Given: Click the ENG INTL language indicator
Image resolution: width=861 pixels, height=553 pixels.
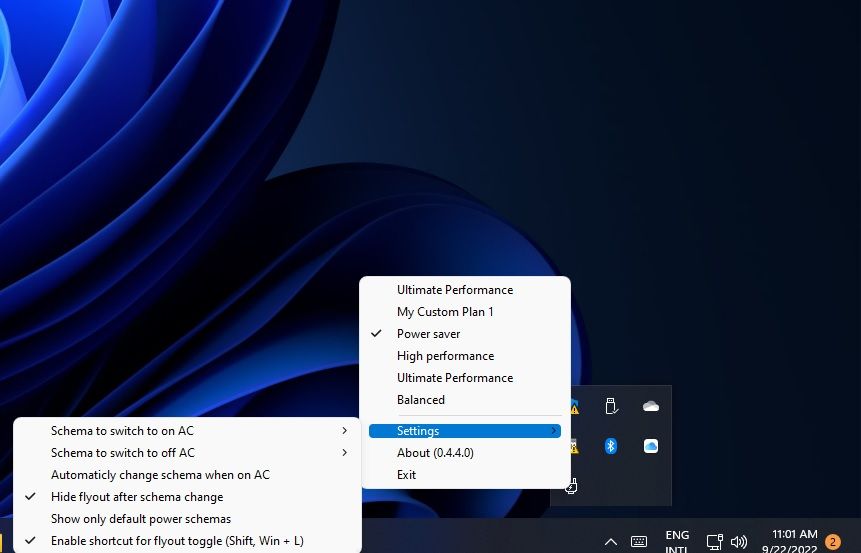Looking at the screenshot, I should tap(676, 541).
